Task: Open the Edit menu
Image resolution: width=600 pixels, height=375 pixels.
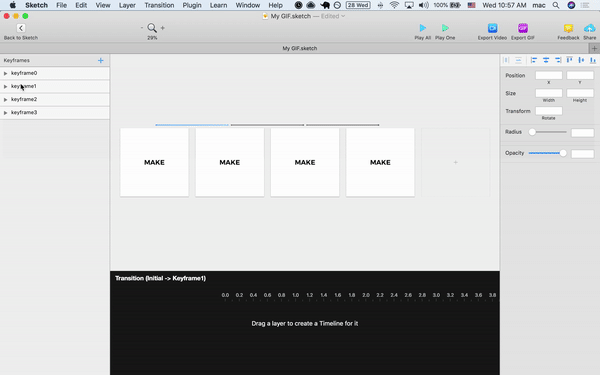Action: coord(81,5)
